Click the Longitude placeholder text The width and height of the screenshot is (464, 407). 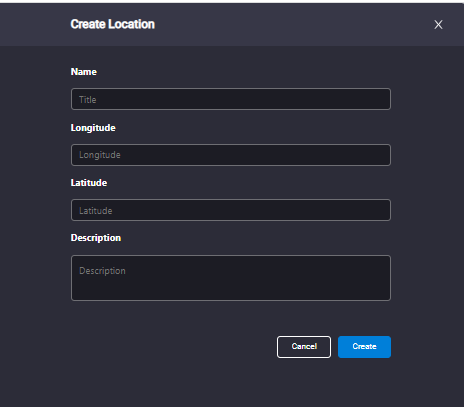pyautogui.click(x=100, y=155)
